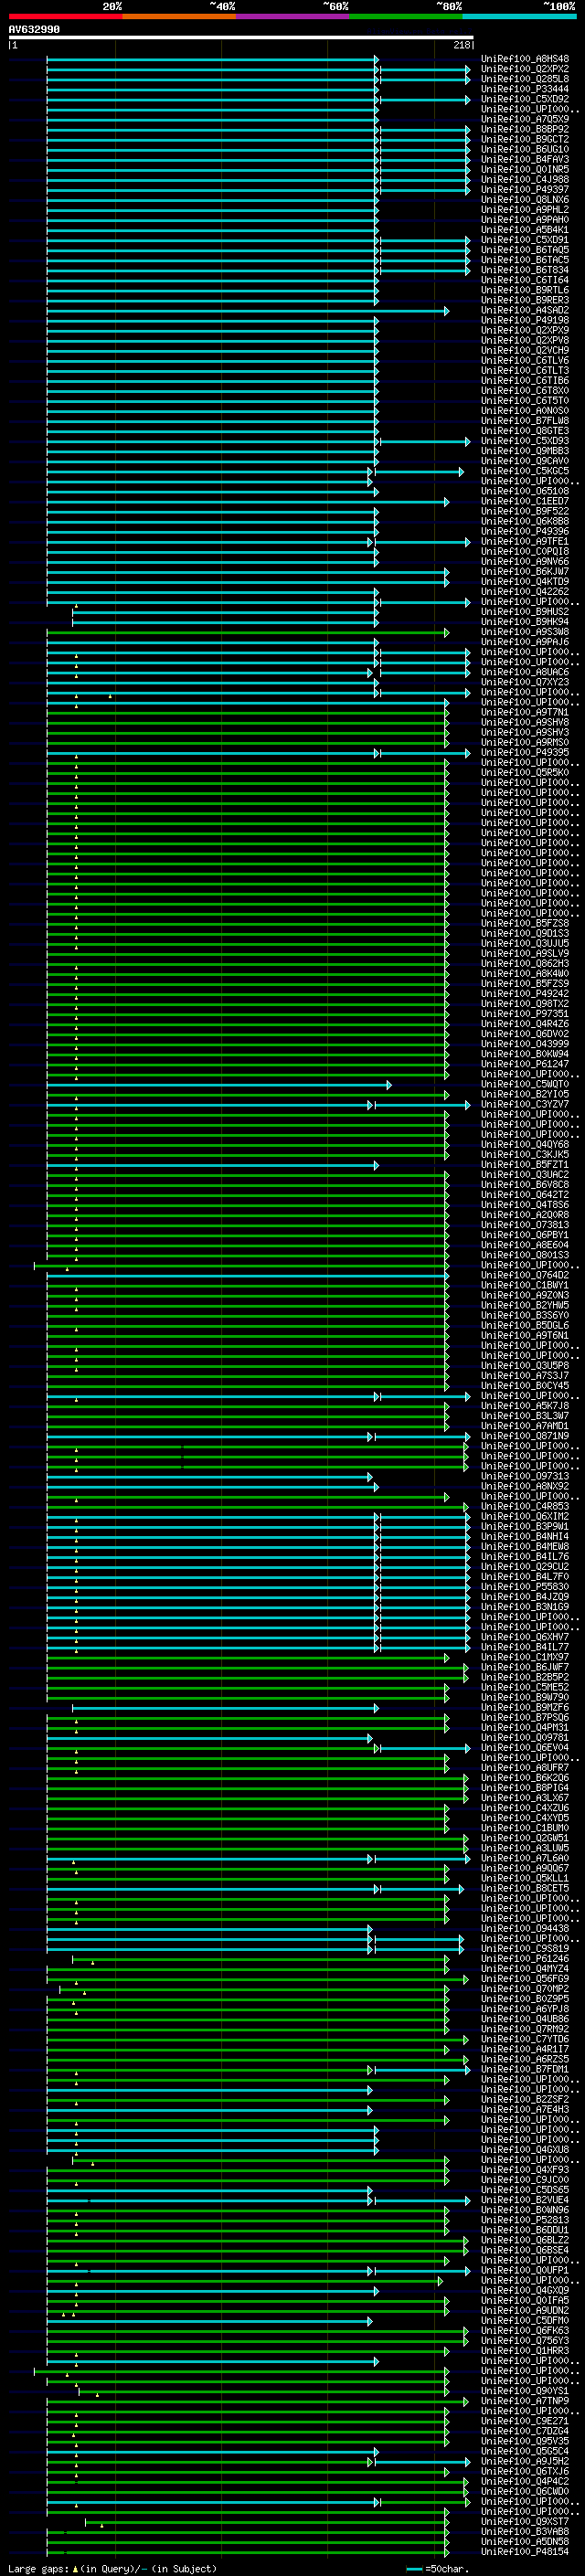Open hit UniRef100_Q2XPX2
The width and height of the screenshot is (585, 2576).
click(525, 69)
